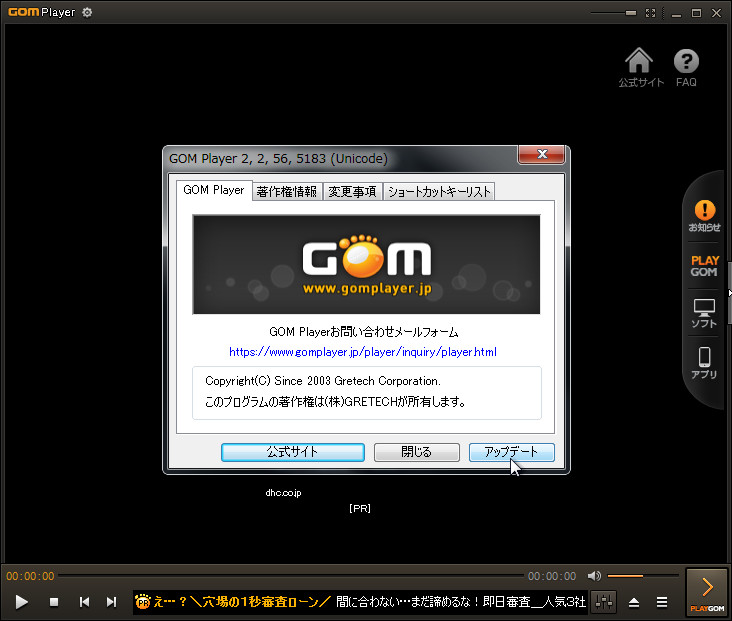Adjust the title bar transparency slider
This screenshot has height=621, width=732.
[x=613, y=13]
